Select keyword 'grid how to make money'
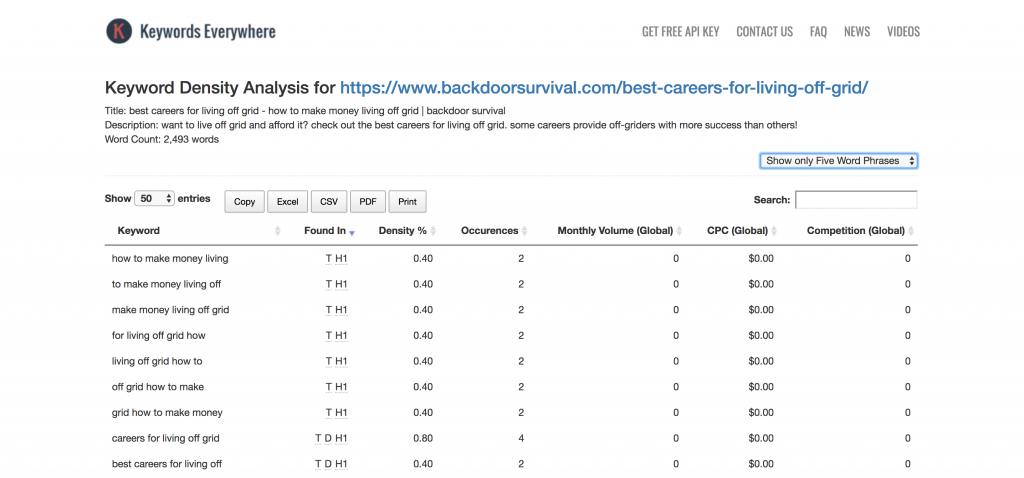The image size is (1024, 478). pyautogui.click(x=167, y=413)
